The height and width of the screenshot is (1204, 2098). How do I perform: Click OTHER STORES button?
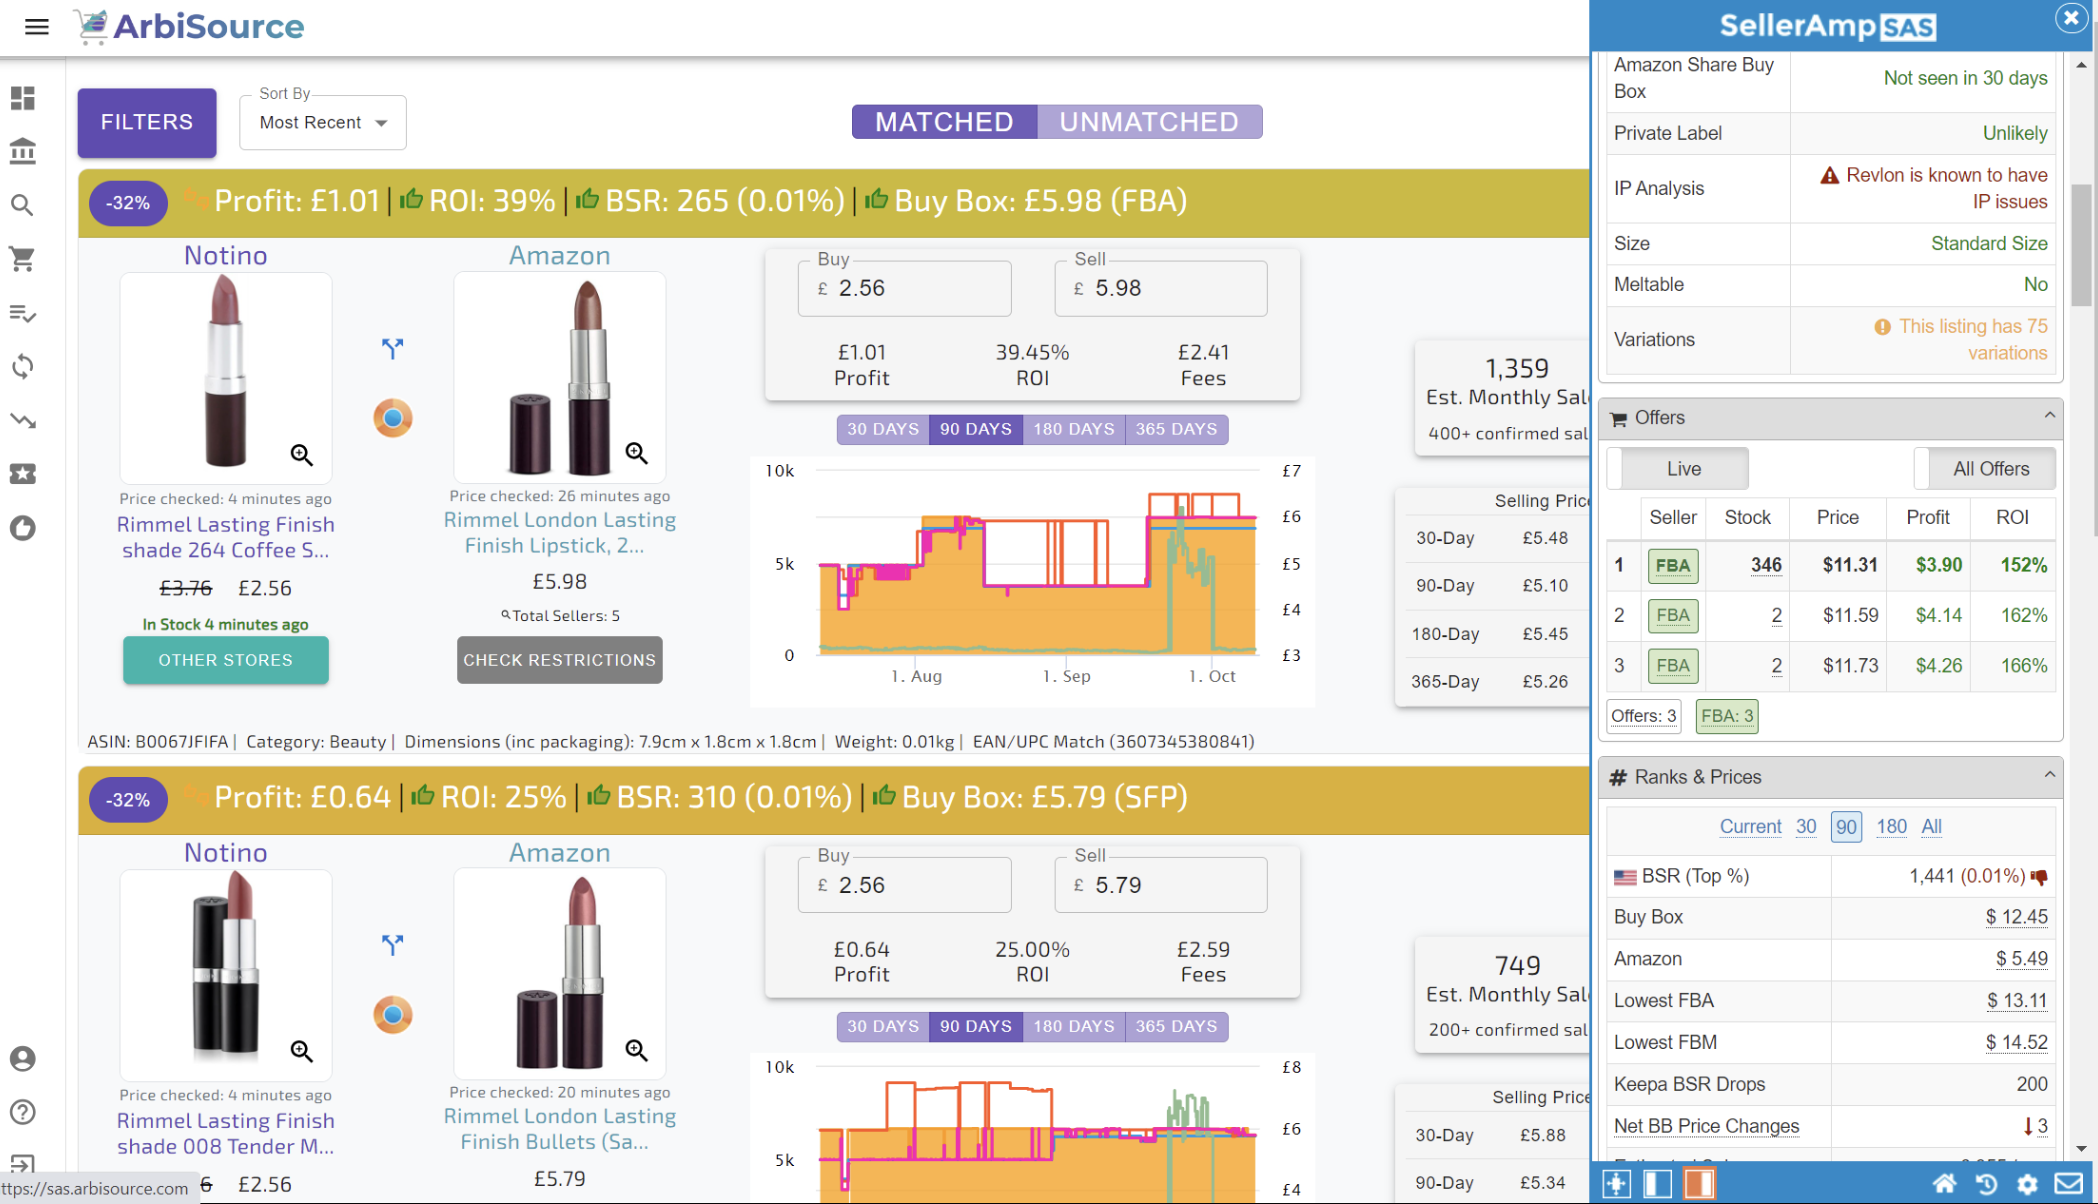tap(226, 660)
